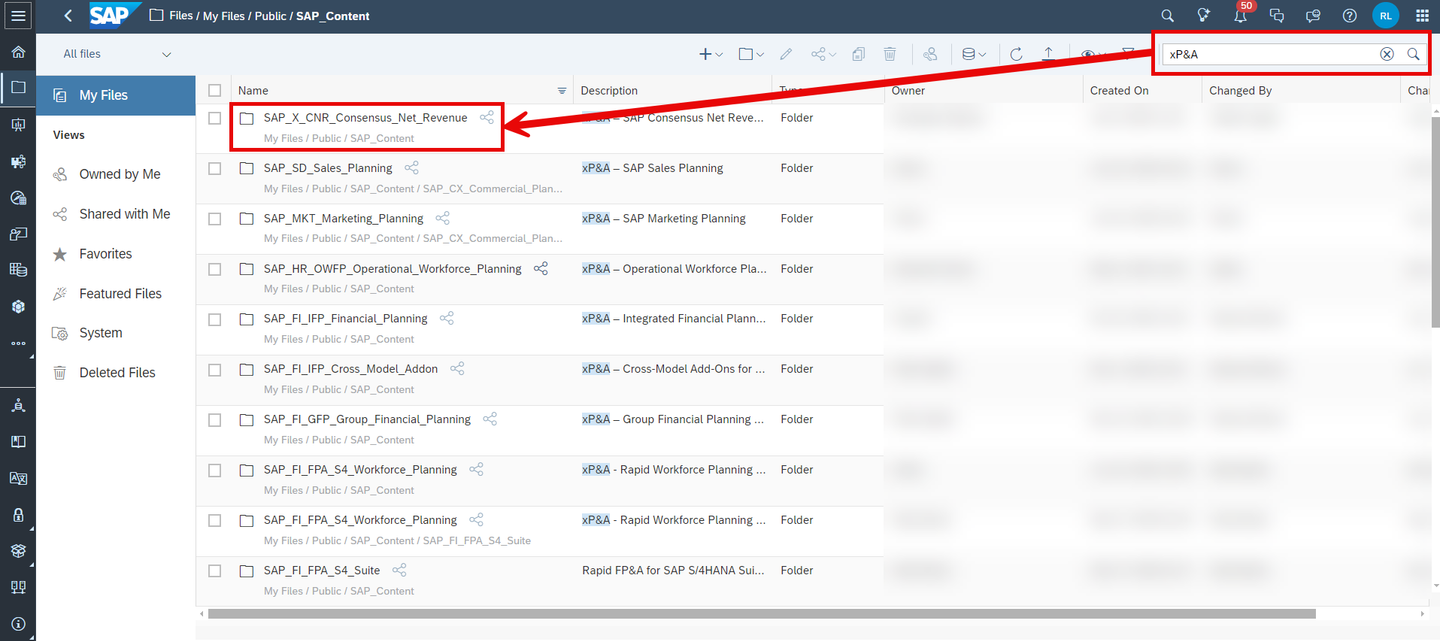Open the SAP_FI_IFP_Cross_Model_Addon folder
The image size is (1440, 641).
351,369
